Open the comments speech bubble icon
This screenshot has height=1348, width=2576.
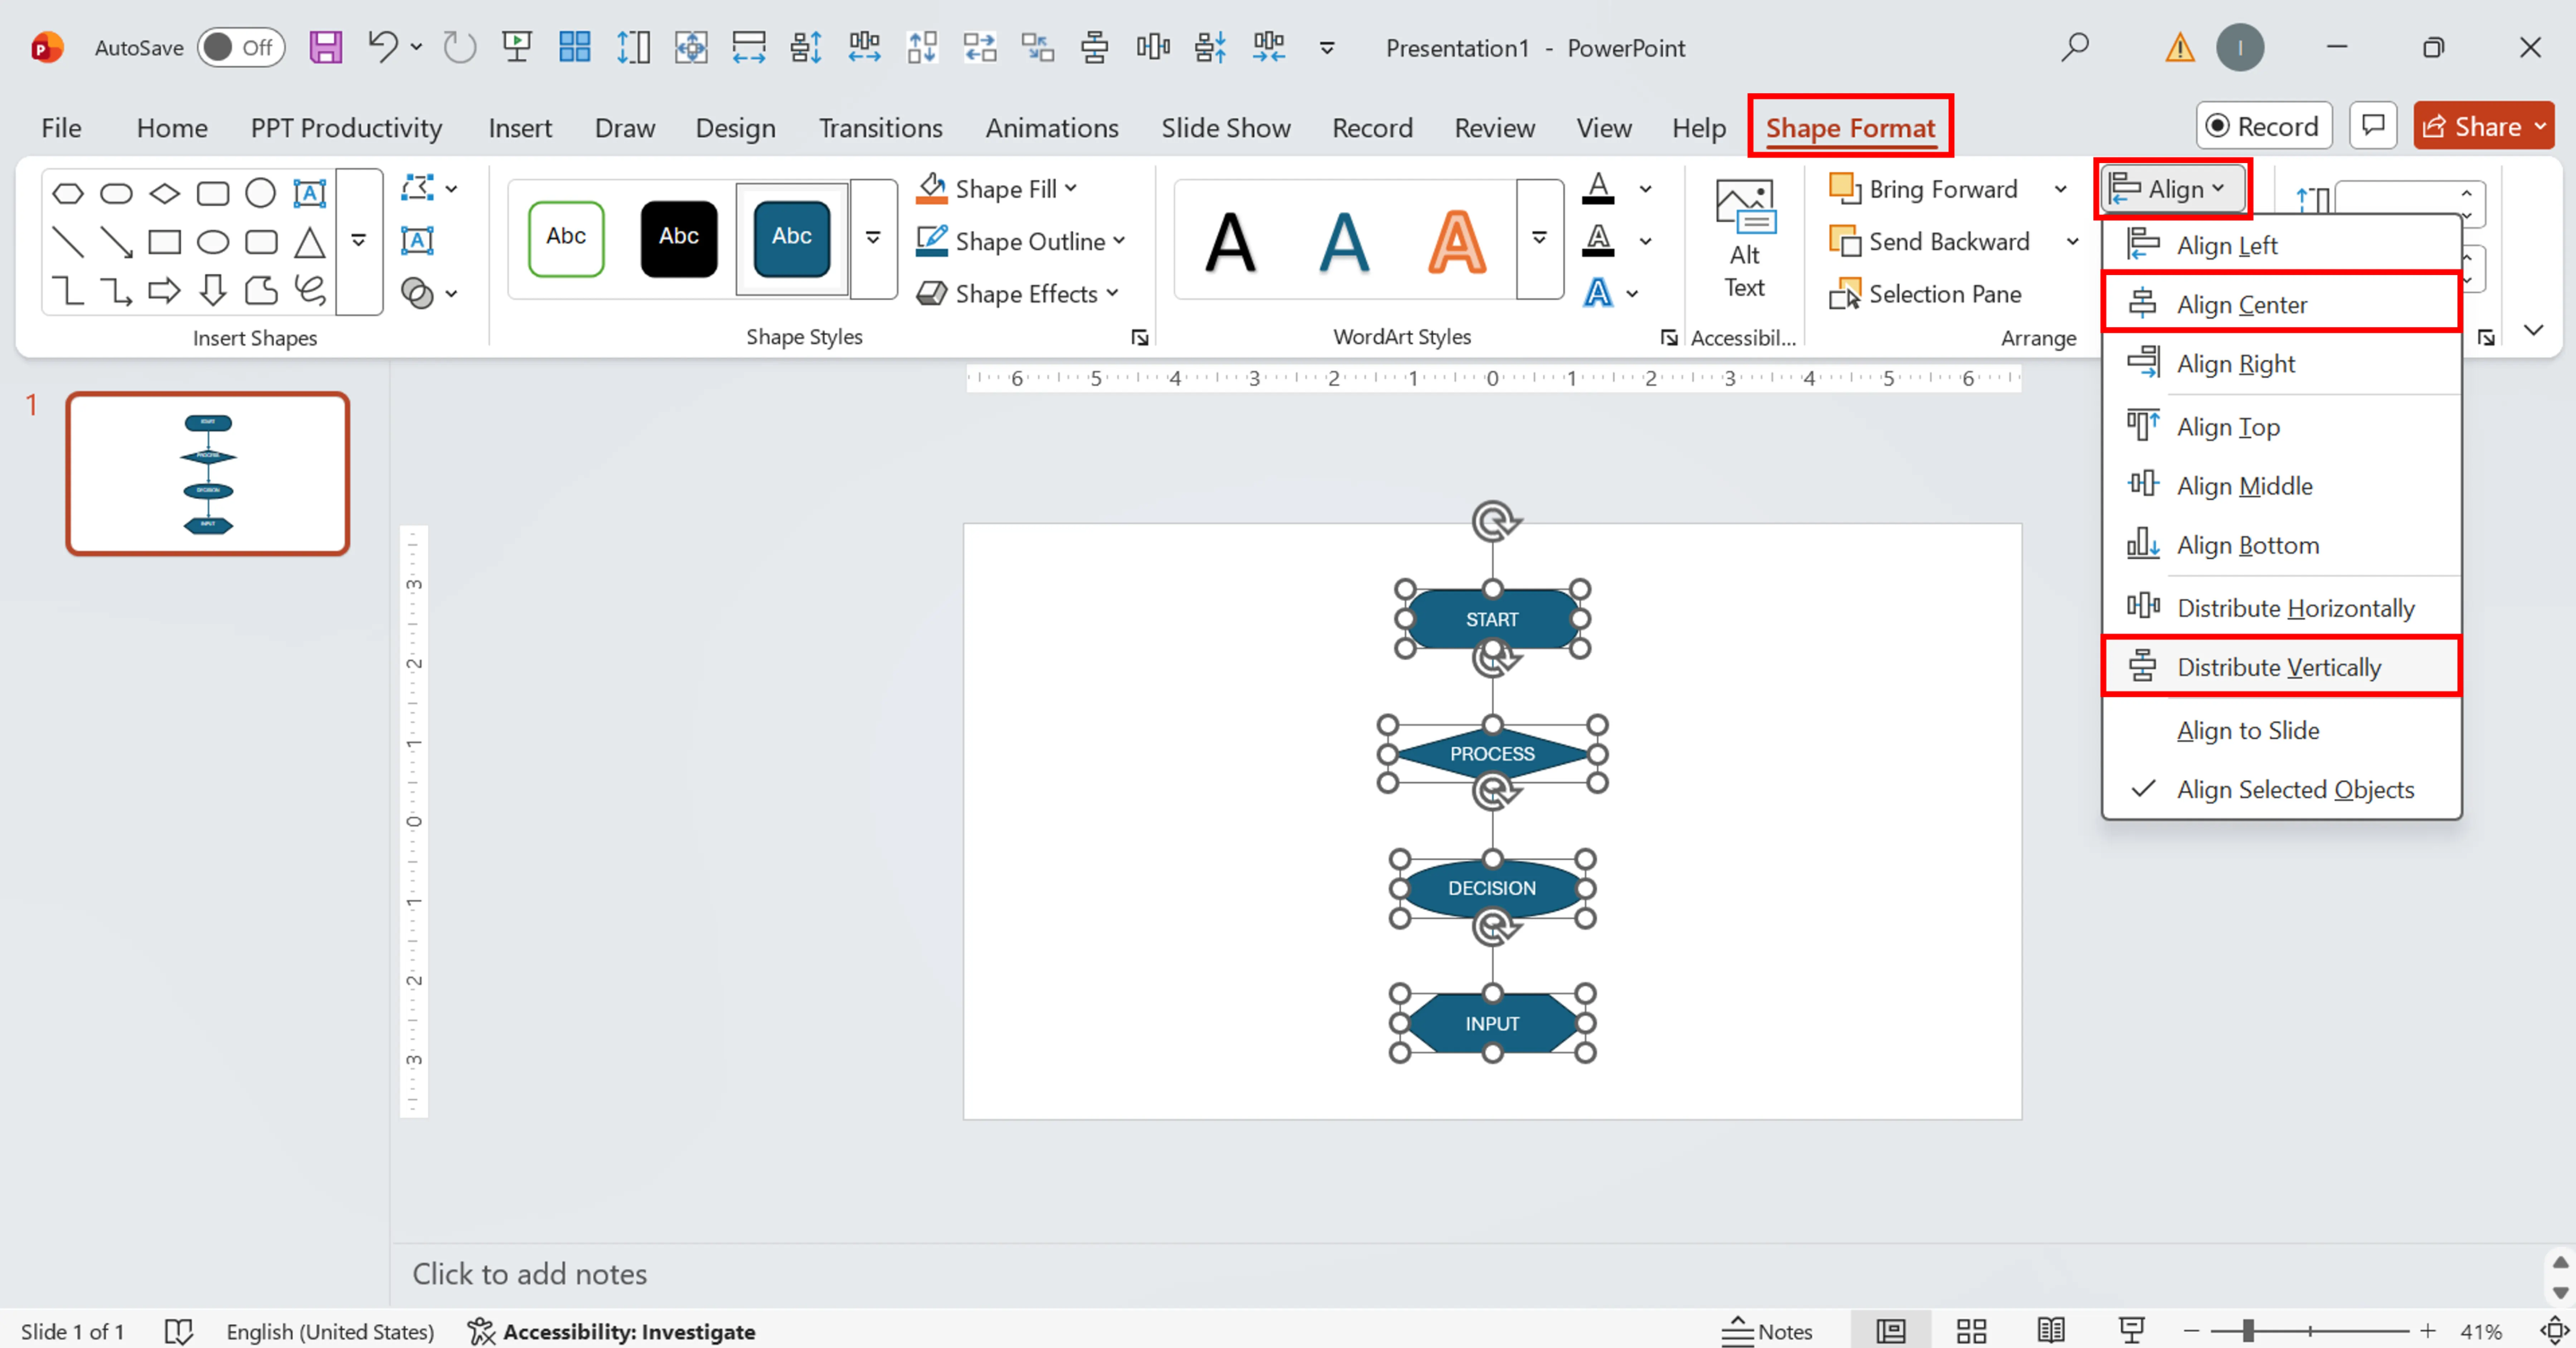click(2373, 126)
